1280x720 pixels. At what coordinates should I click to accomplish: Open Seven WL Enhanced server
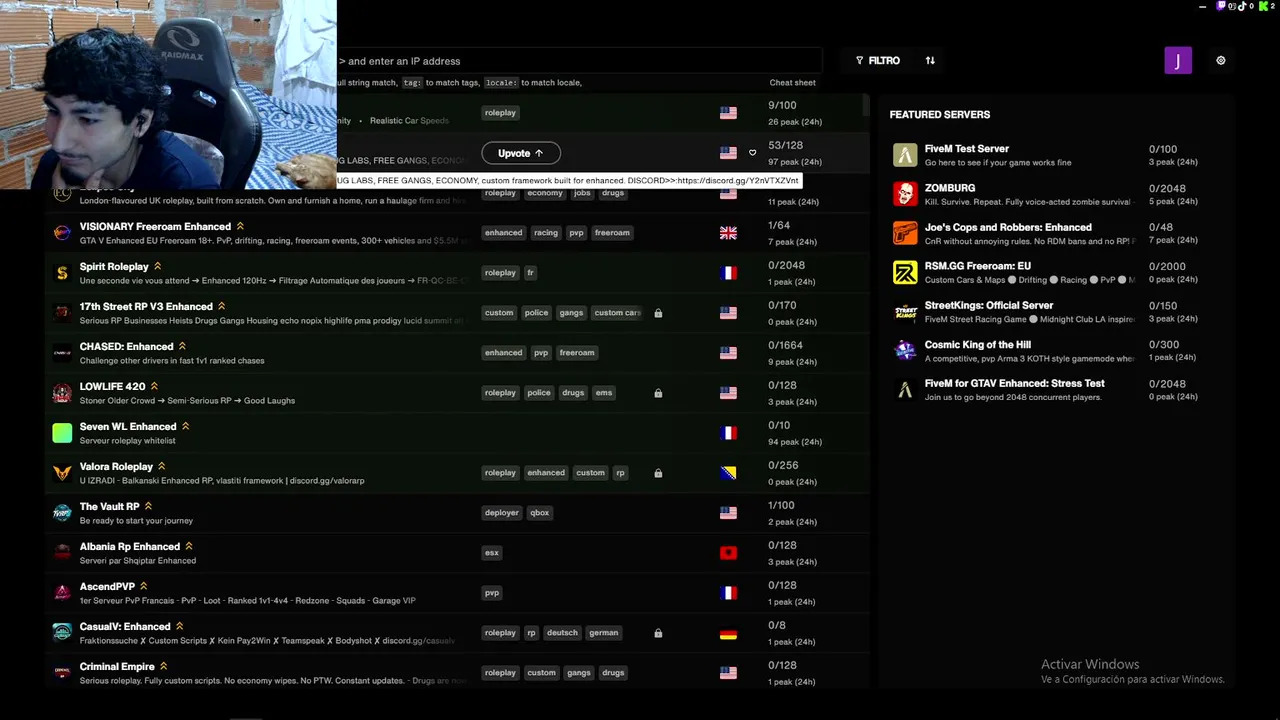click(x=128, y=427)
